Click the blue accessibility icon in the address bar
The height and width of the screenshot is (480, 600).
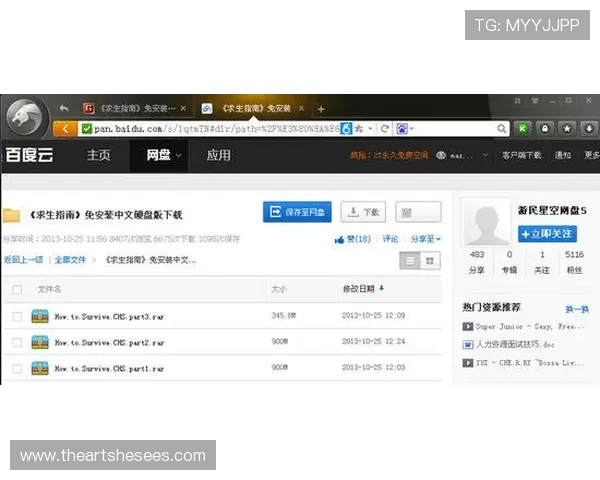(346, 129)
